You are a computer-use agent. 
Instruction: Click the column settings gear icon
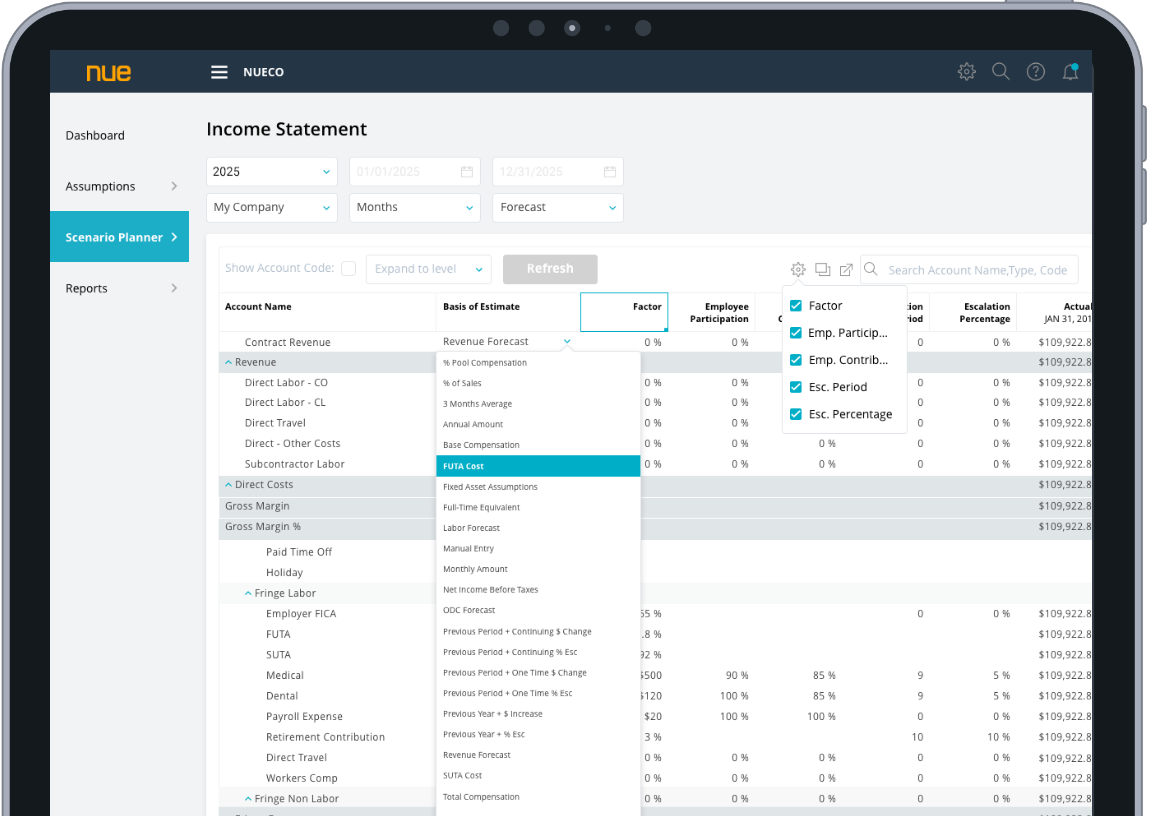tap(798, 269)
